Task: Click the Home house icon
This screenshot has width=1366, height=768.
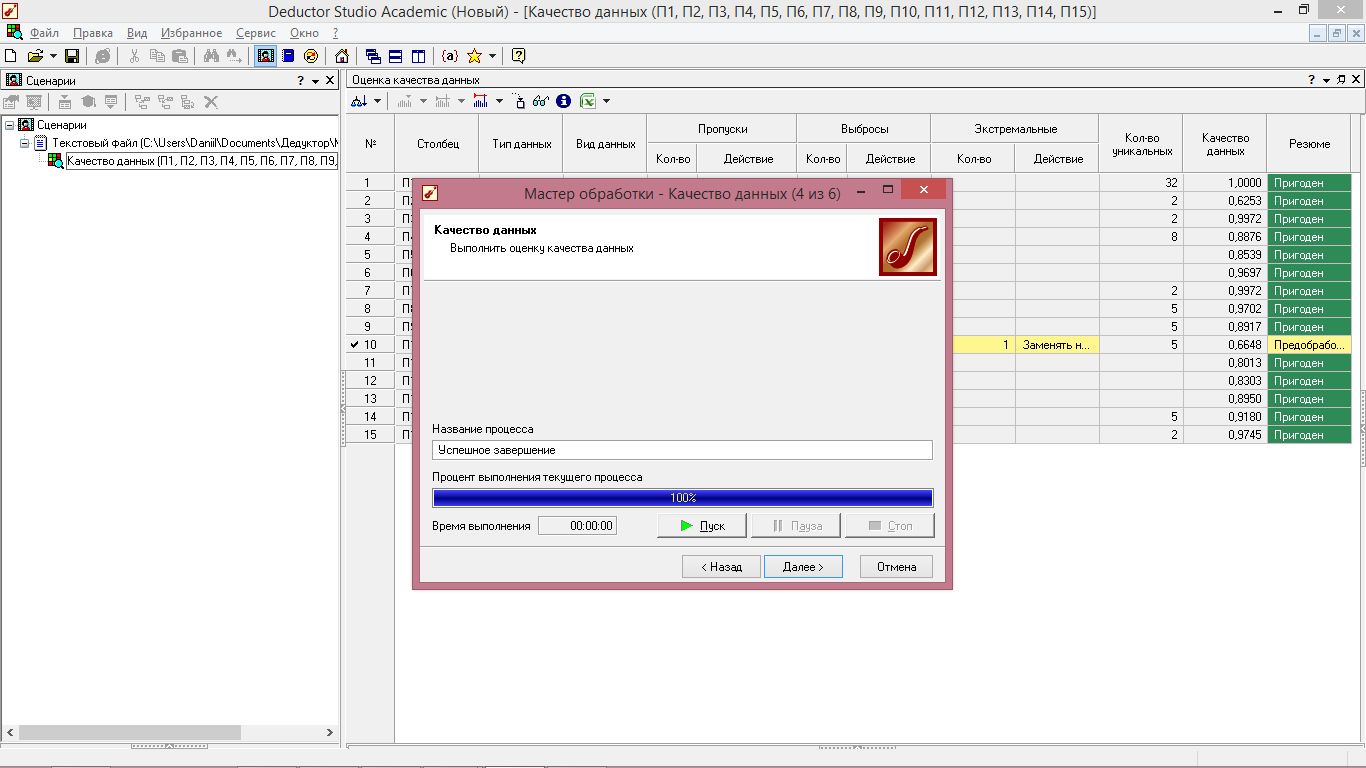Action: (342, 56)
